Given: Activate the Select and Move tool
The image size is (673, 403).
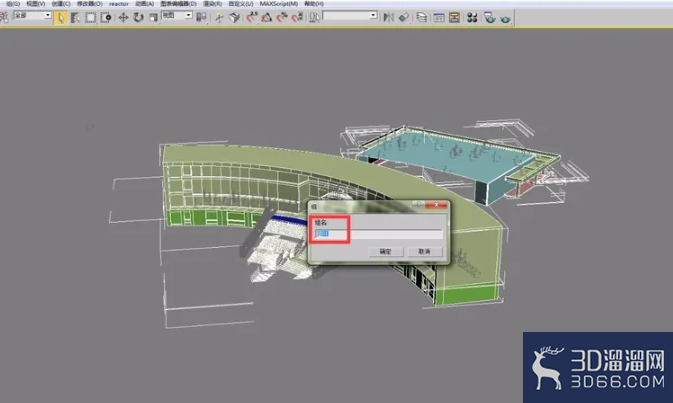Looking at the screenshot, I should pyautogui.click(x=123, y=18).
